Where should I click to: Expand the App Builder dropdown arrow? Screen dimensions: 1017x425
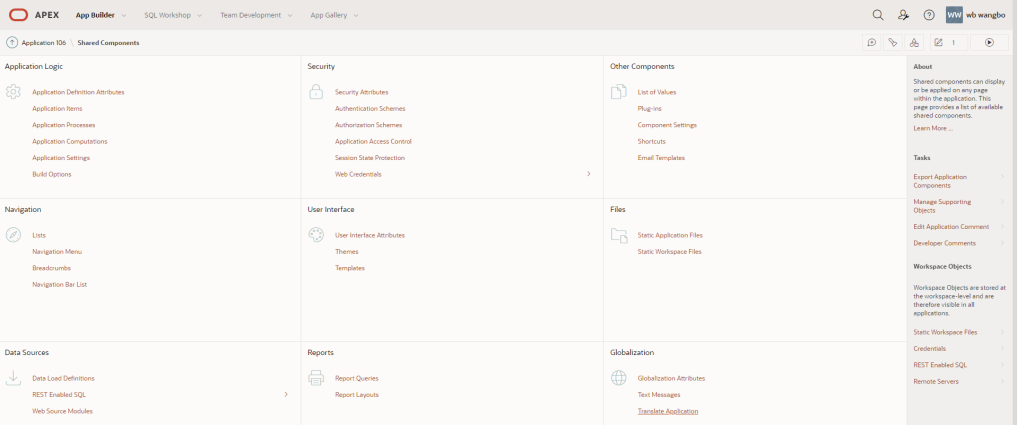(124, 16)
